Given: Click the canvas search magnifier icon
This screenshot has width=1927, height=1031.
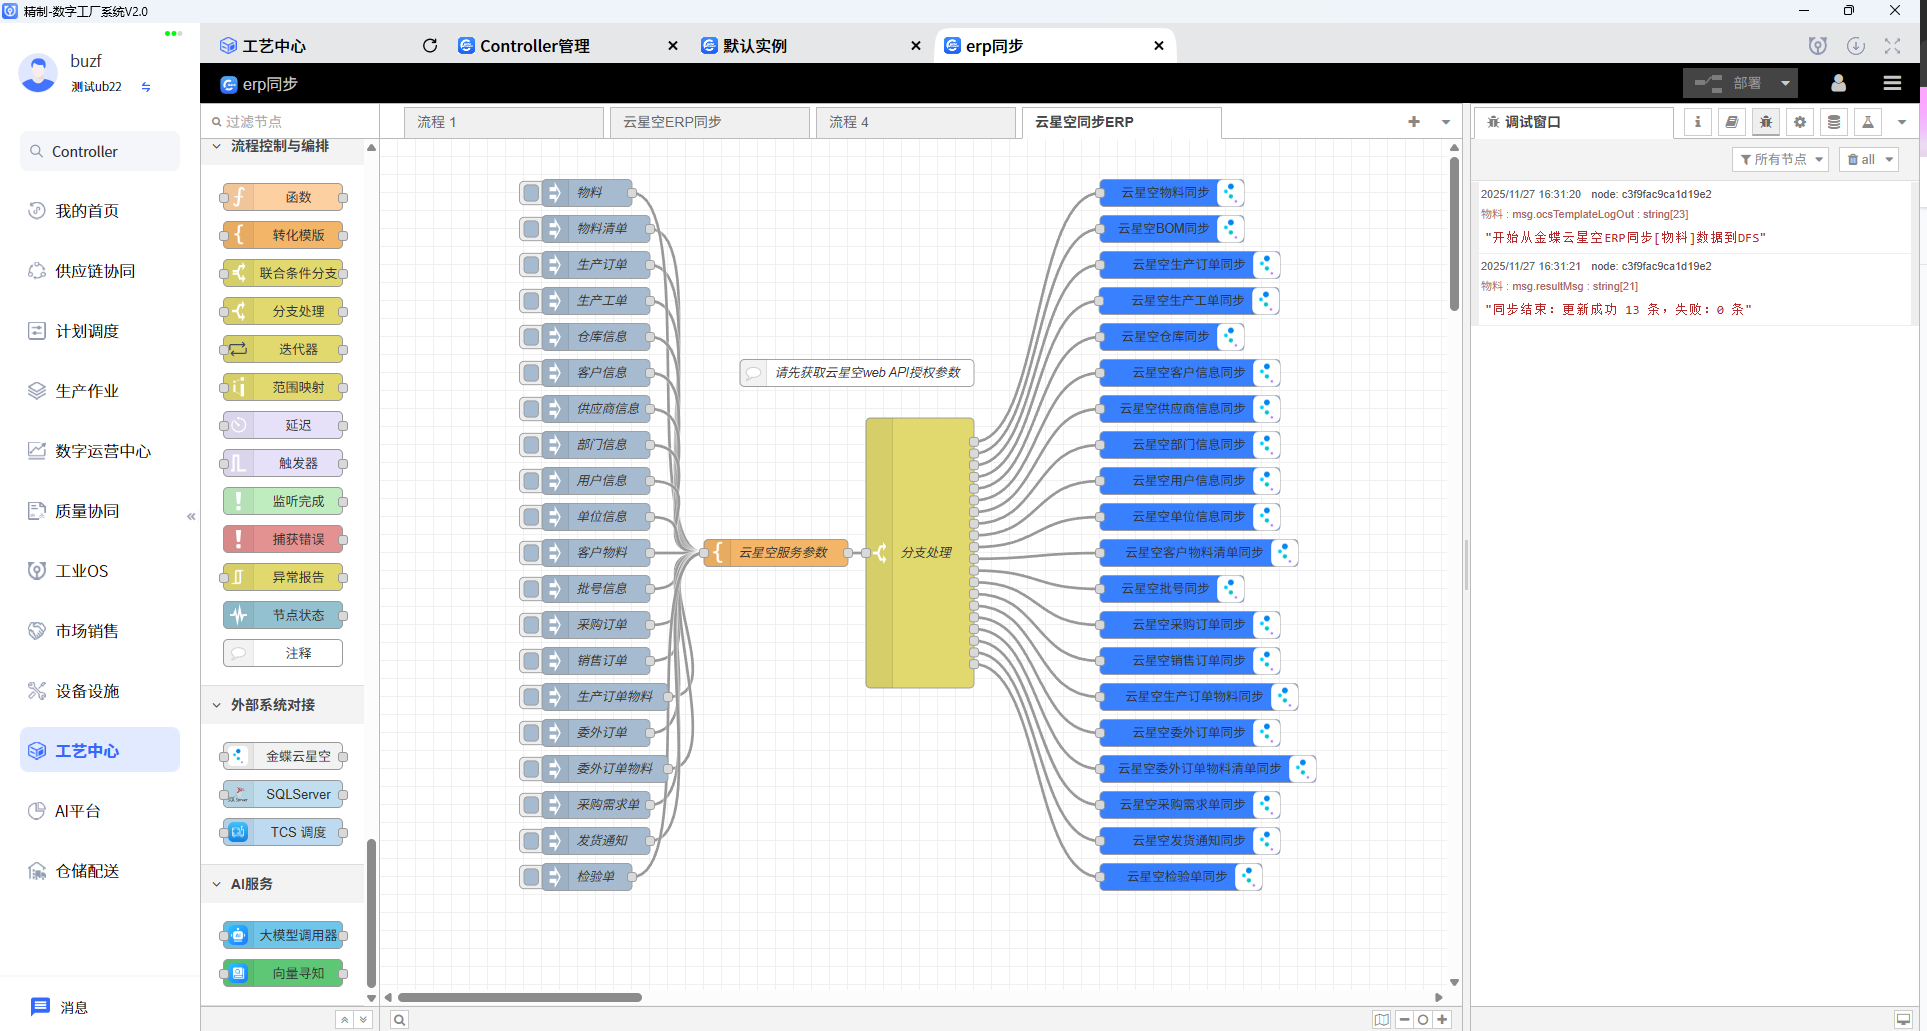Looking at the screenshot, I should click(399, 1020).
